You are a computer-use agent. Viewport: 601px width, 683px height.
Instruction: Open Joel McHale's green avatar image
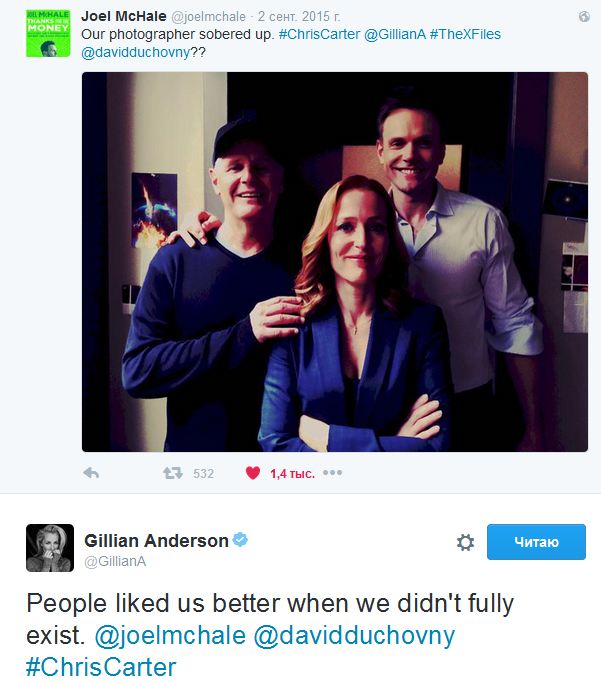point(48,34)
